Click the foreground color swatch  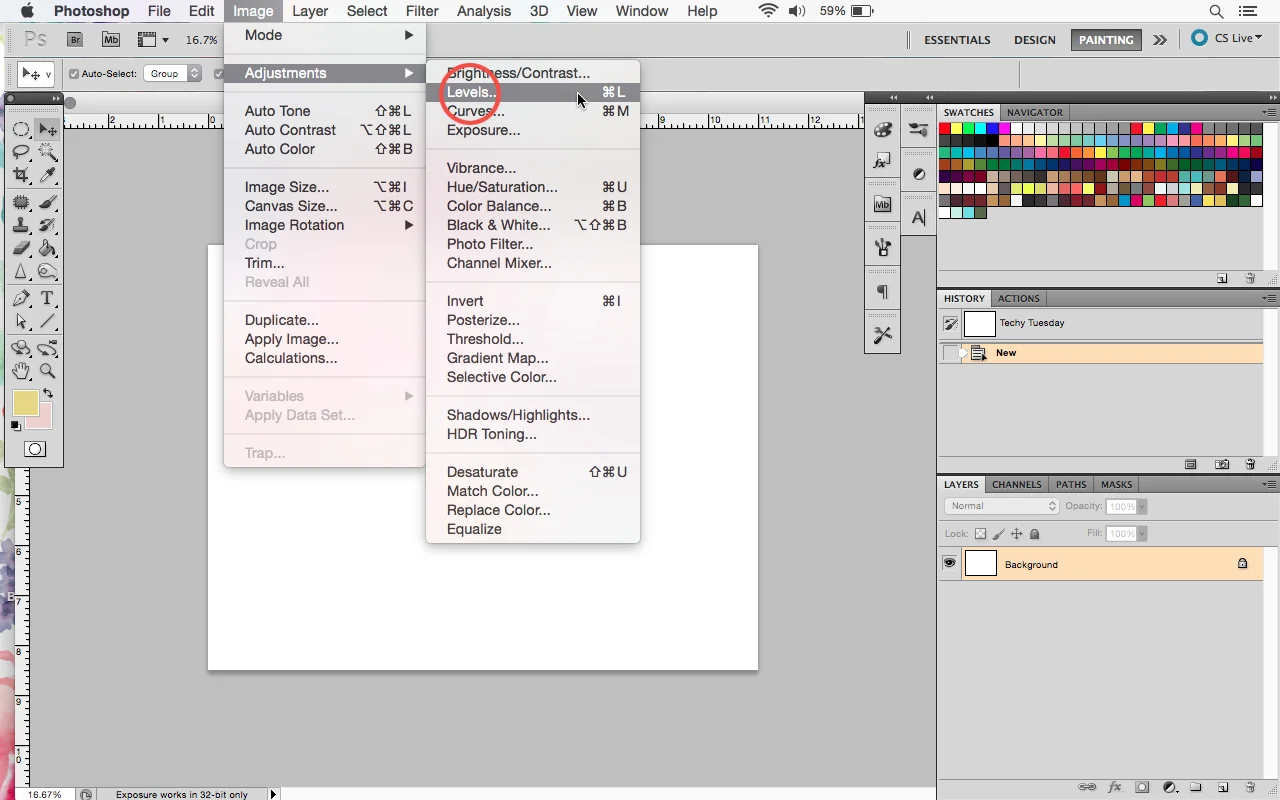pyautogui.click(x=25, y=402)
